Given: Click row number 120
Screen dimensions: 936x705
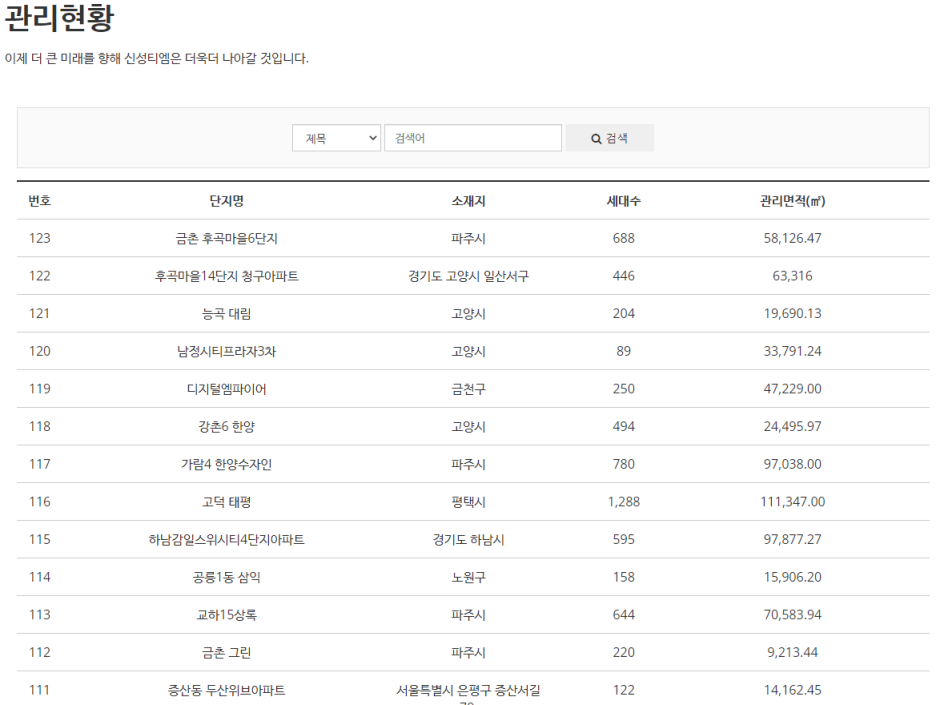Looking at the screenshot, I should (39, 351).
